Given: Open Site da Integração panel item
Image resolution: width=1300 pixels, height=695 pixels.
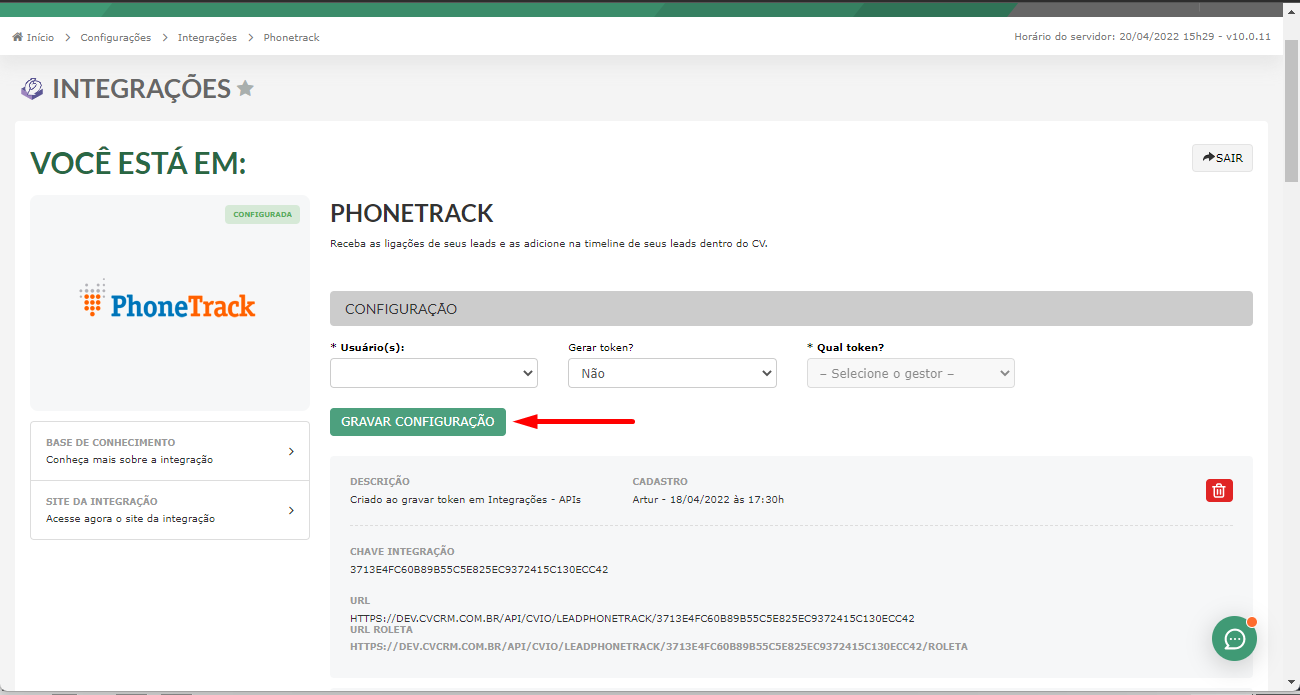Looking at the screenshot, I should [170, 510].
